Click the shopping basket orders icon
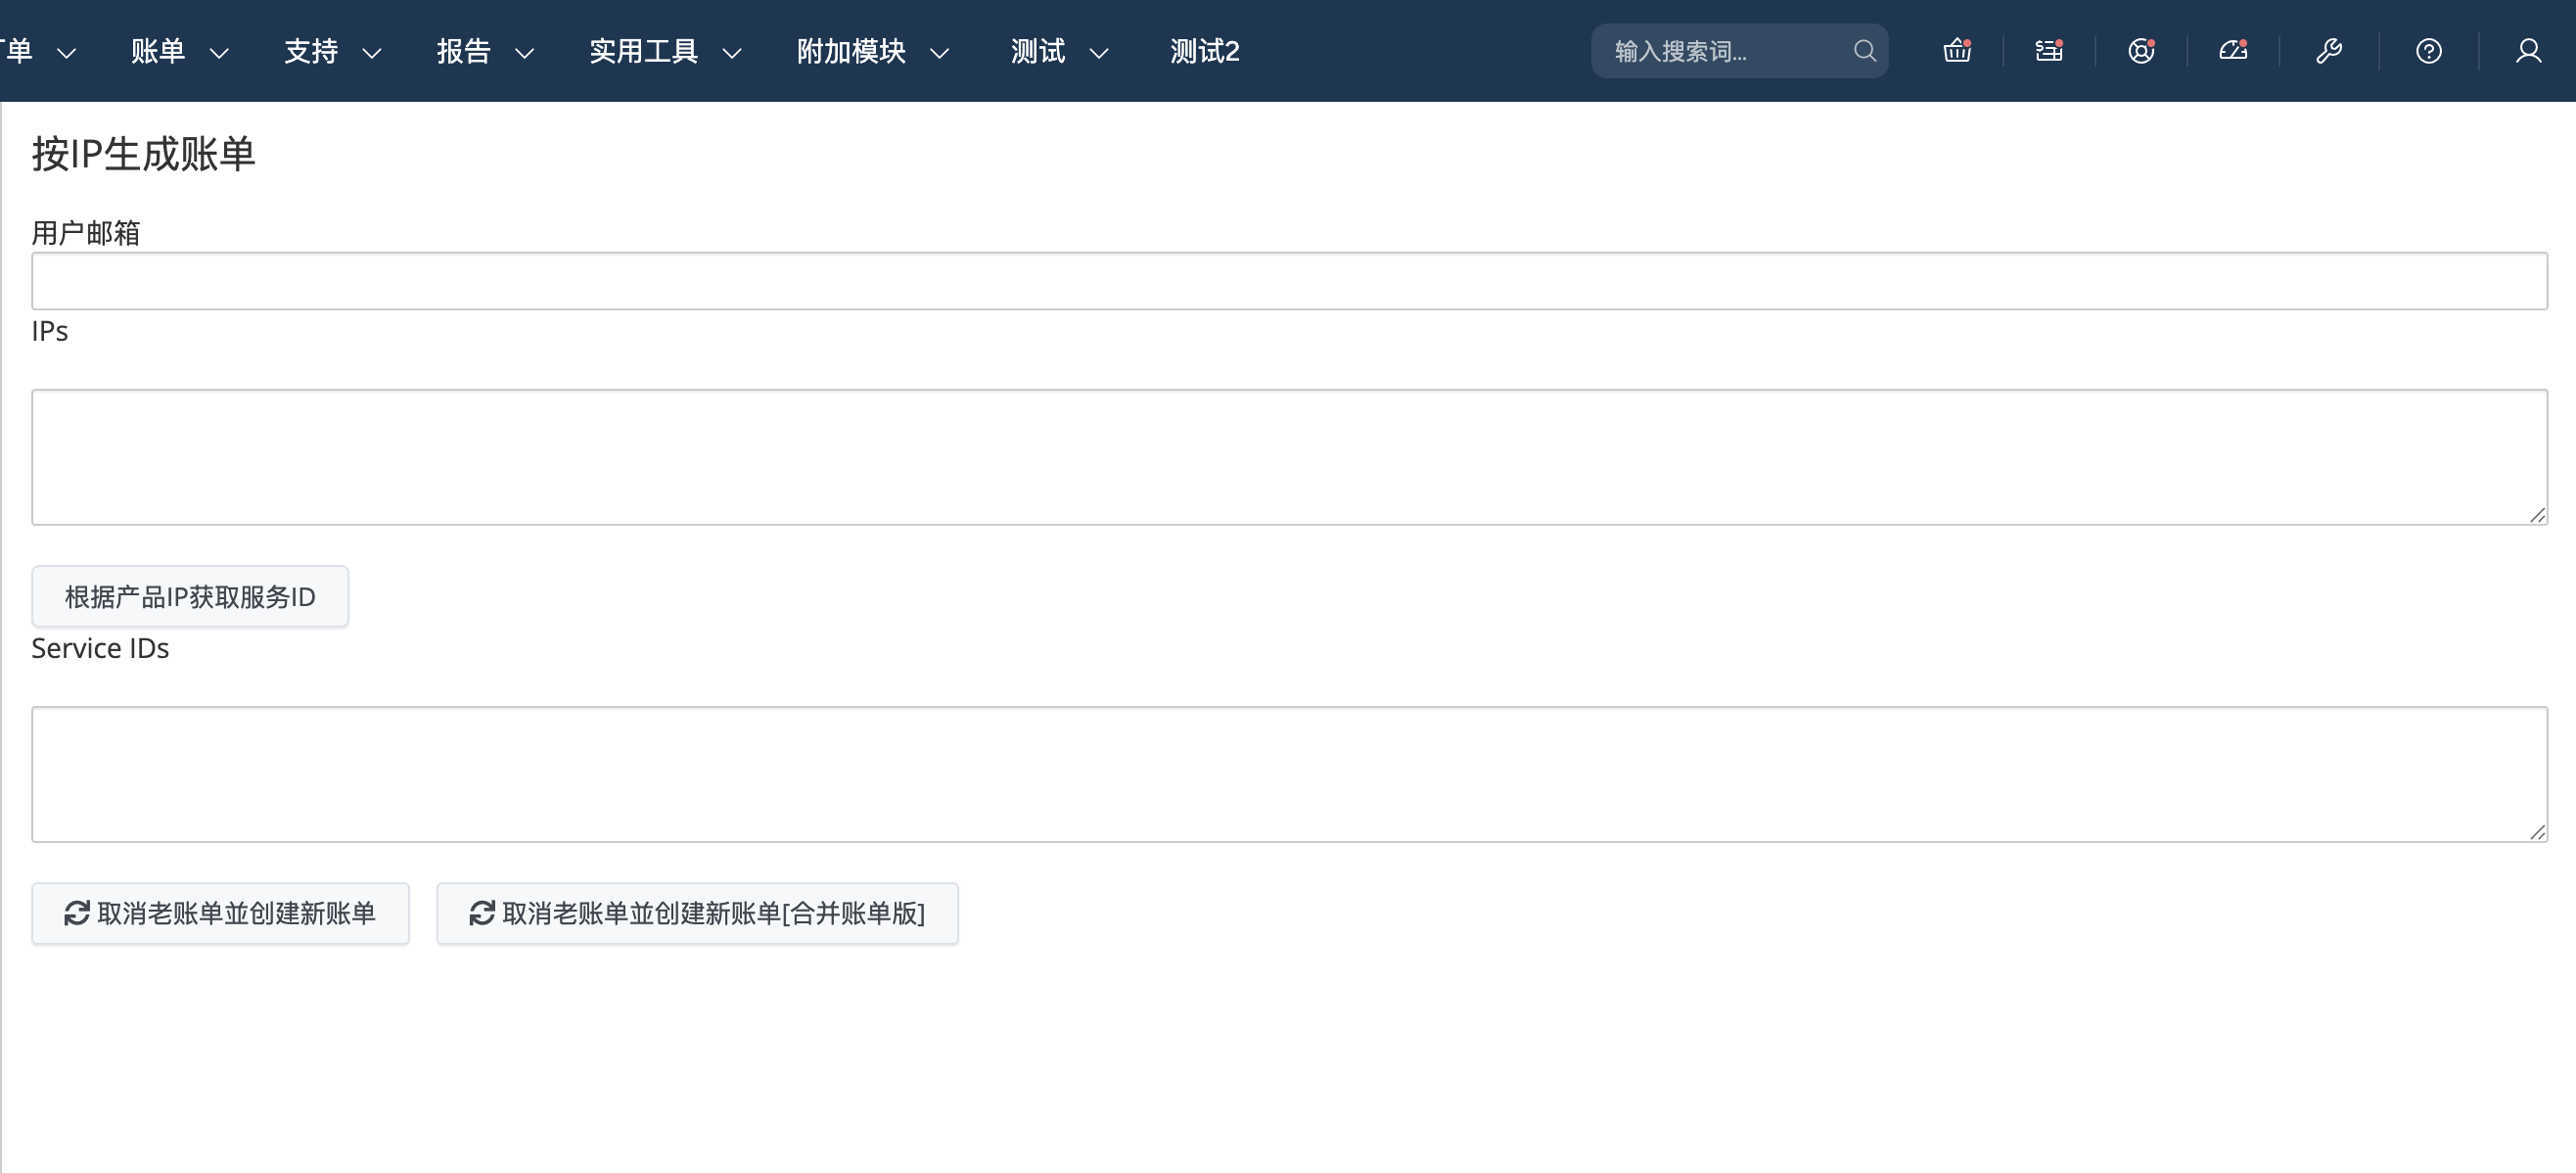 click(x=1957, y=51)
